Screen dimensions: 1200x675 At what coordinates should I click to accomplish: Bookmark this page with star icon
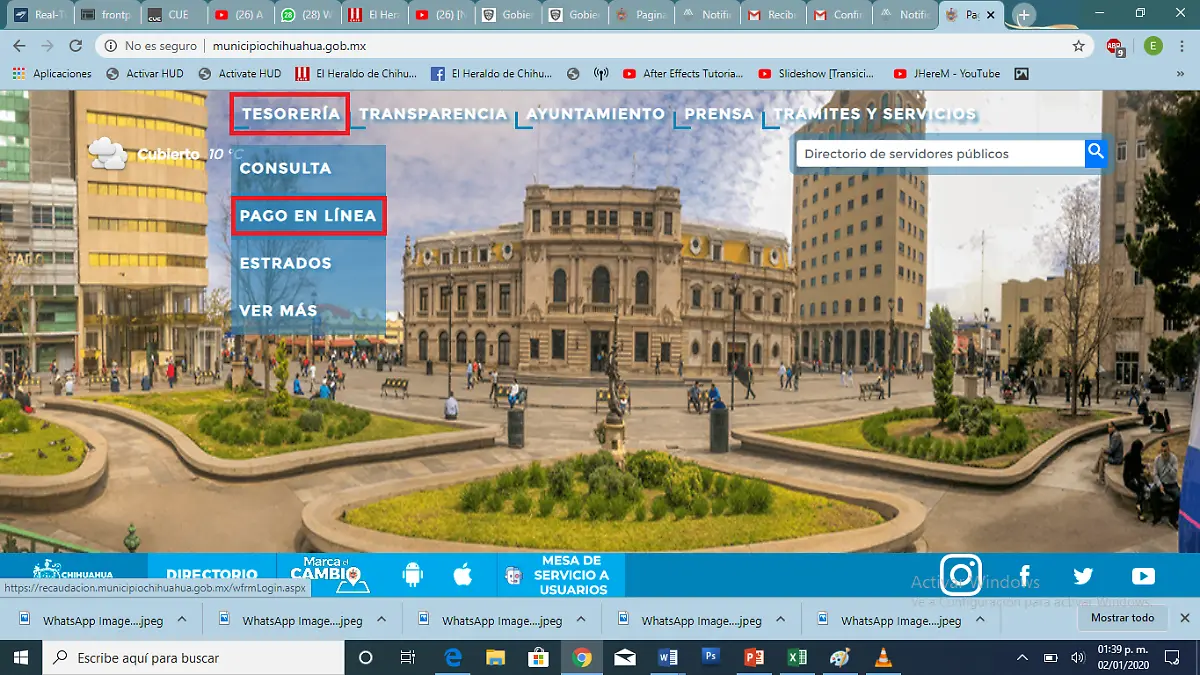[x=1078, y=46]
